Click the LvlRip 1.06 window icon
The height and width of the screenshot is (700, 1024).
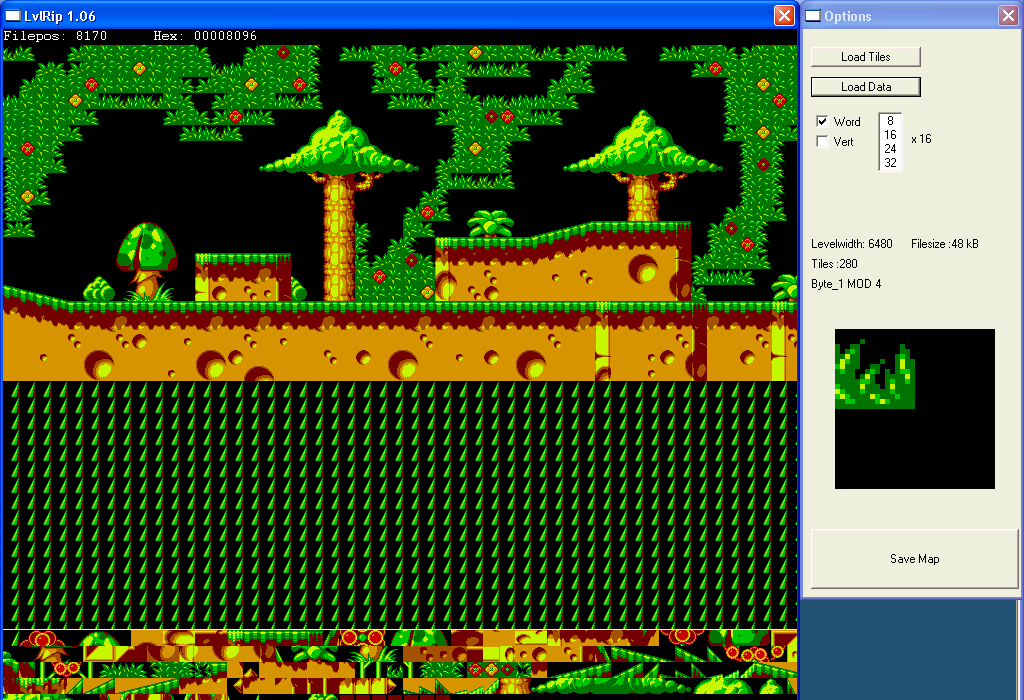[12, 16]
